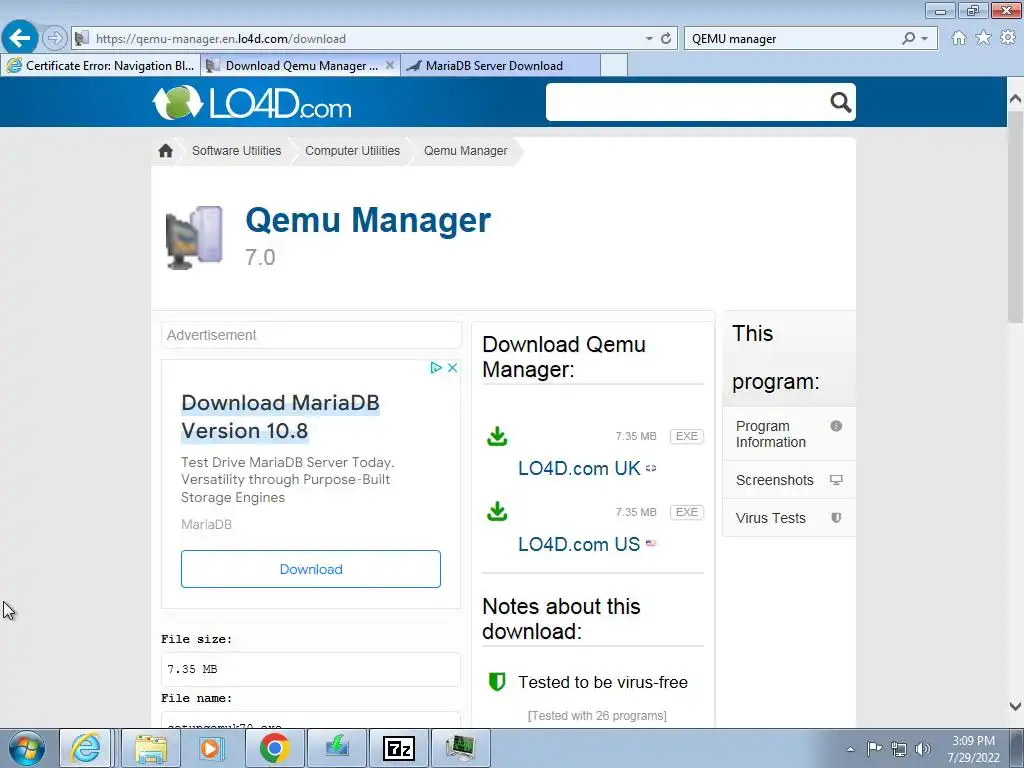Open a new blank tab
The width and height of the screenshot is (1024, 768).
click(614, 65)
